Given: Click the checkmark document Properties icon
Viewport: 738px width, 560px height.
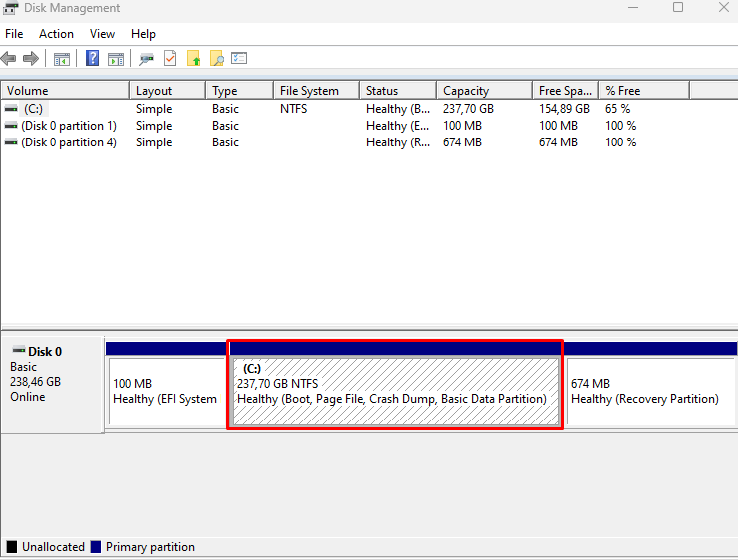Looking at the screenshot, I should pos(170,58).
